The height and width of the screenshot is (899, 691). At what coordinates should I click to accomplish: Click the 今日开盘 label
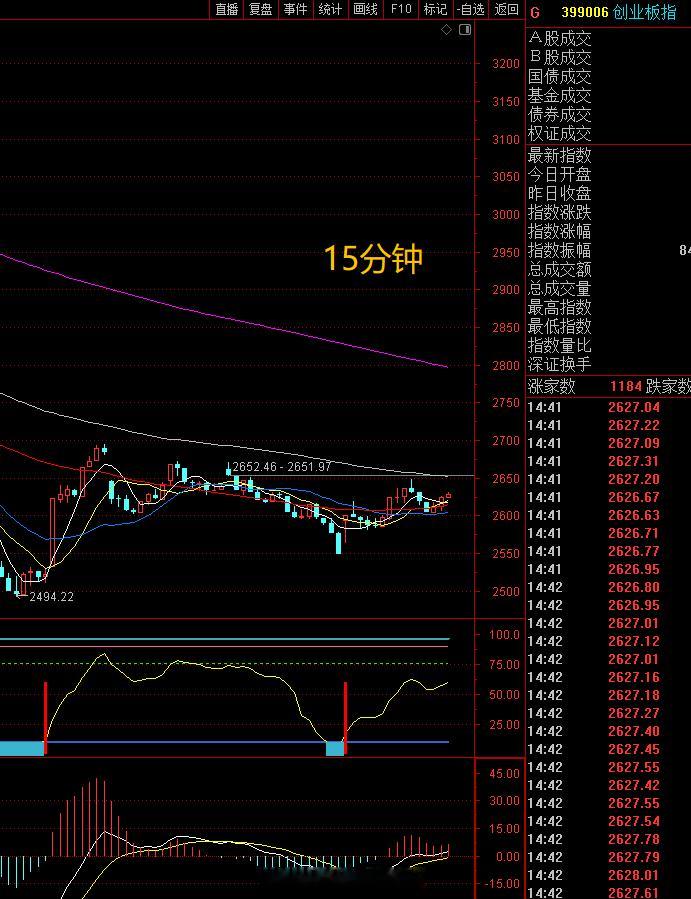[559, 174]
